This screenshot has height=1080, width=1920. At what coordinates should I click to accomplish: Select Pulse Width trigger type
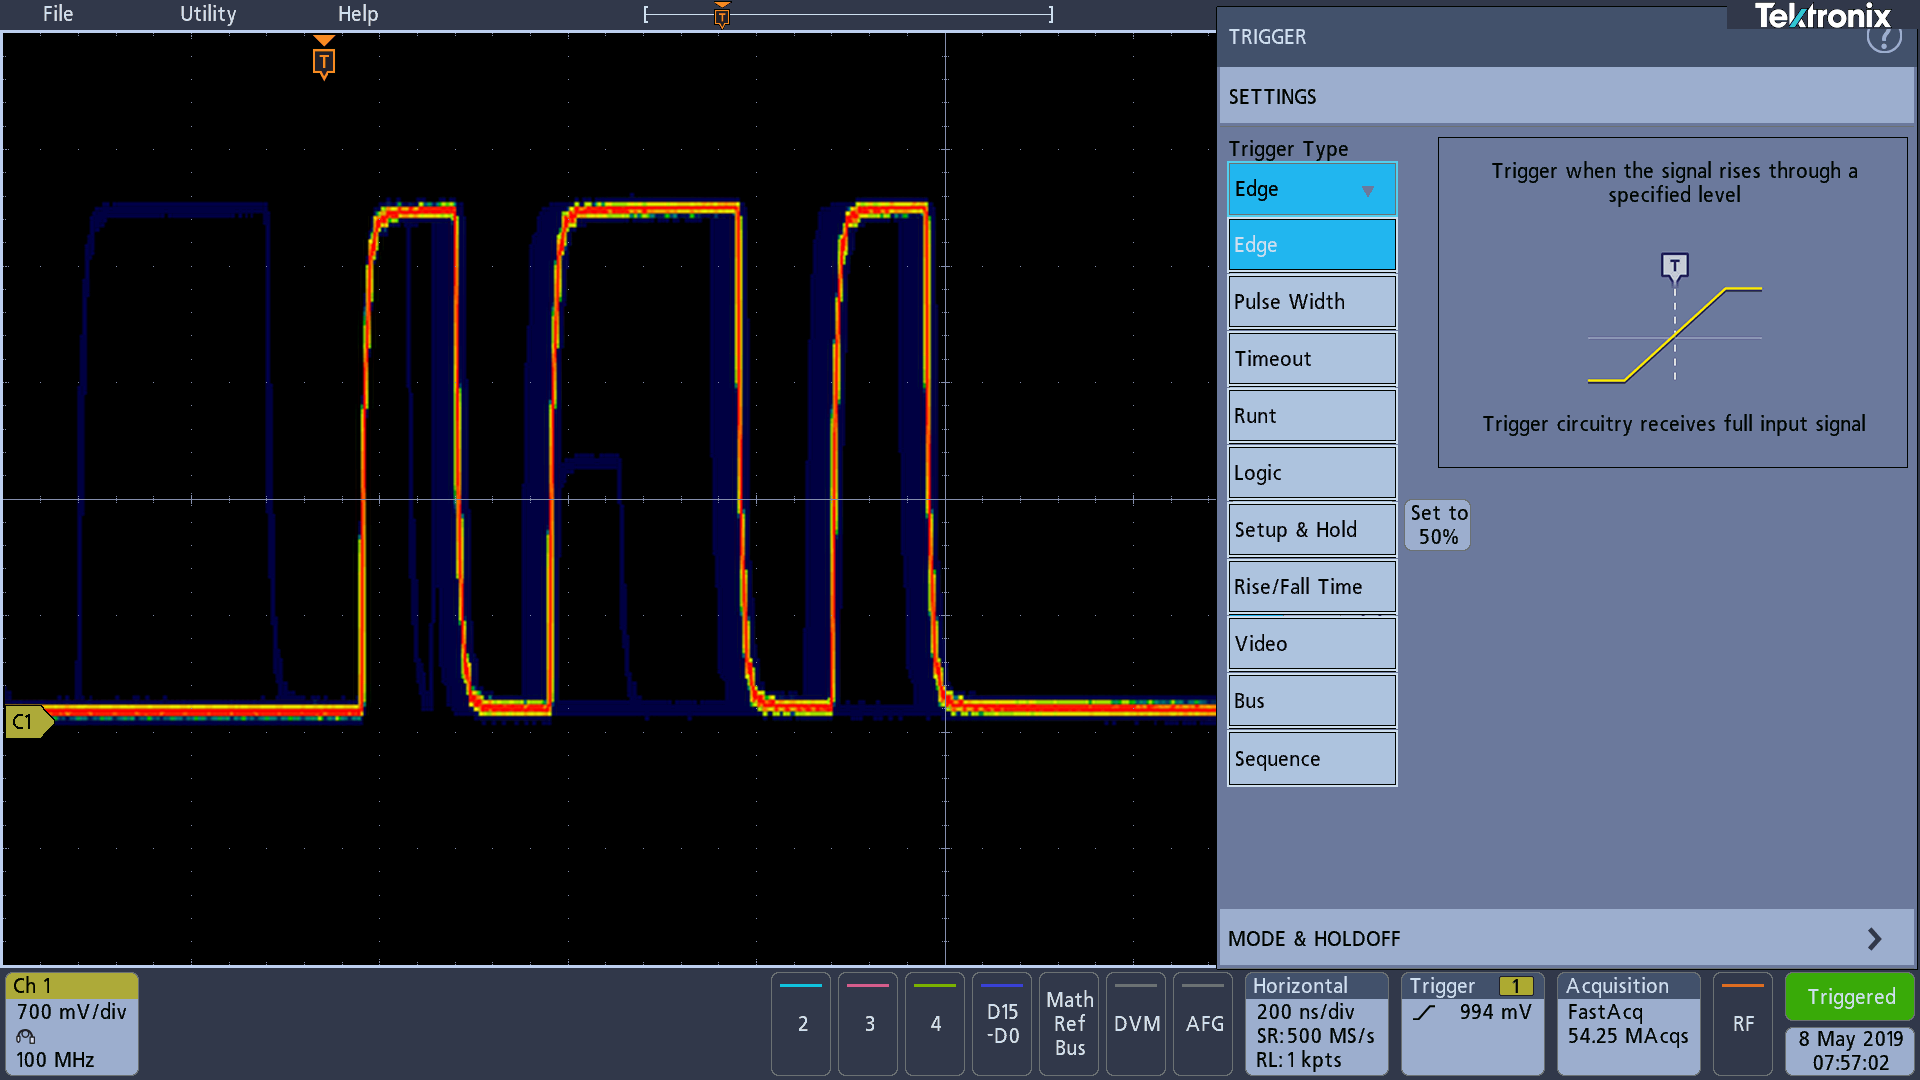click(x=1311, y=302)
